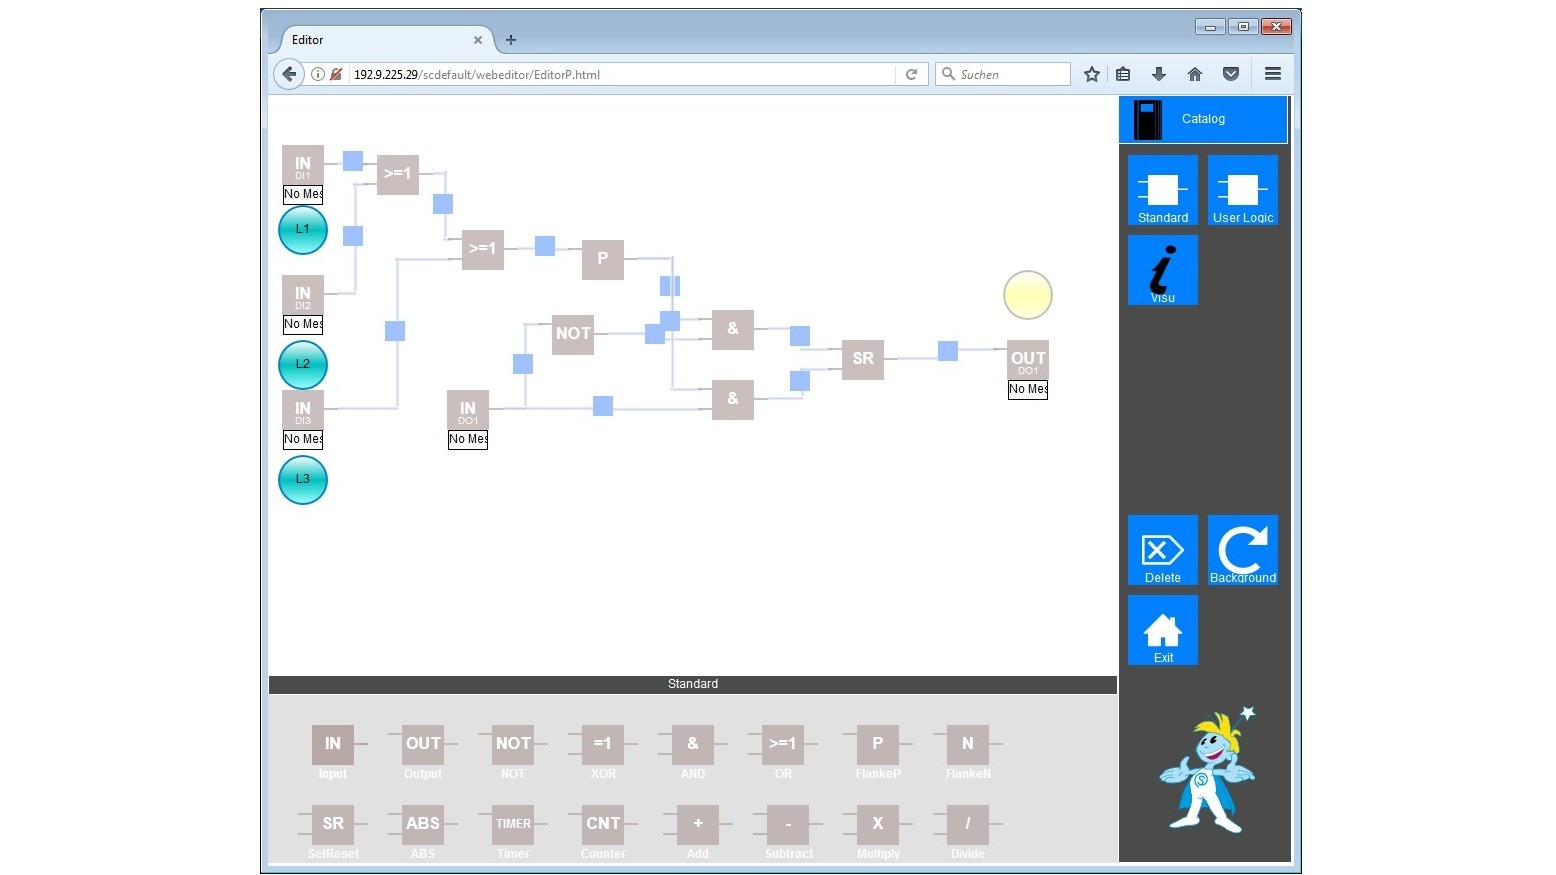This screenshot has height=875, width=1556.
Task: Toggle the L2 input lamp
Action: click(302, 365)
